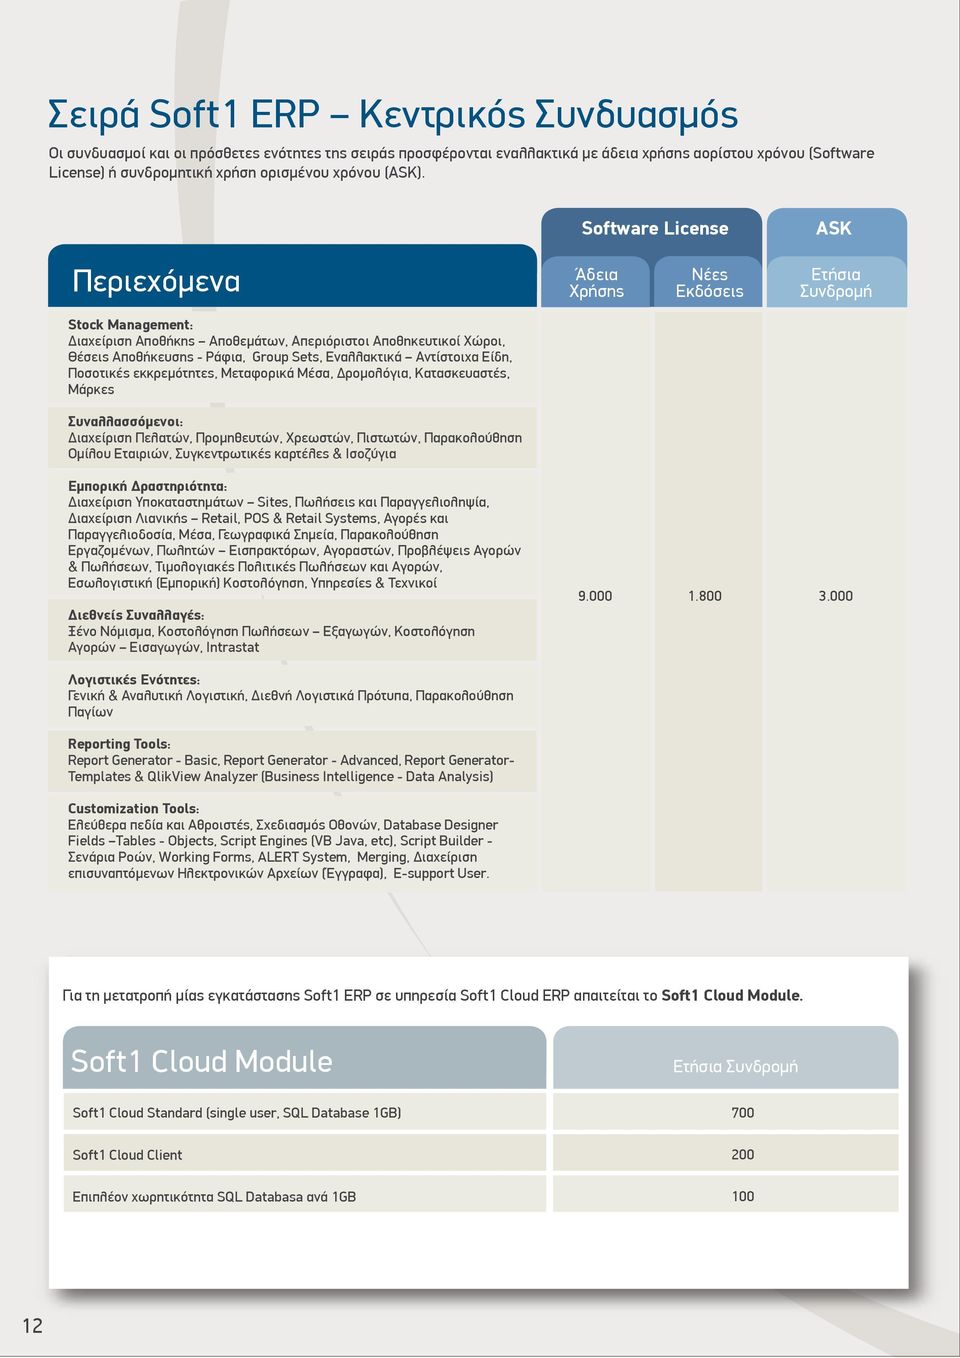
Task: Click the "Νέες Εκδόσεις" subheader
Action: [709, 283]
